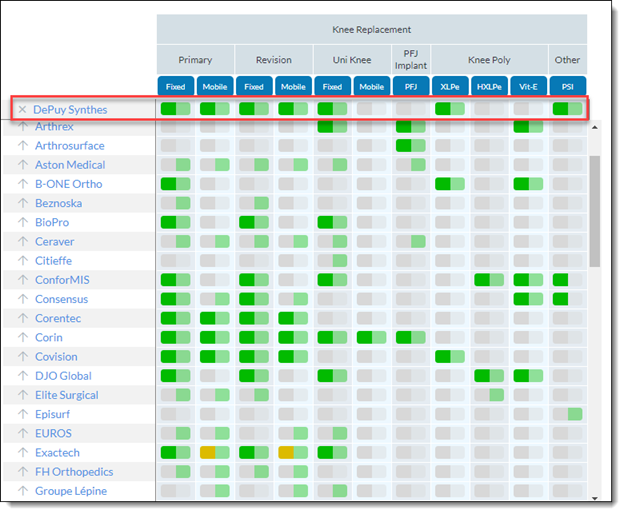This screenshot has width=624, height=514.
Task: Open the Arthrosurface company link
Action: tap(70, 146)
